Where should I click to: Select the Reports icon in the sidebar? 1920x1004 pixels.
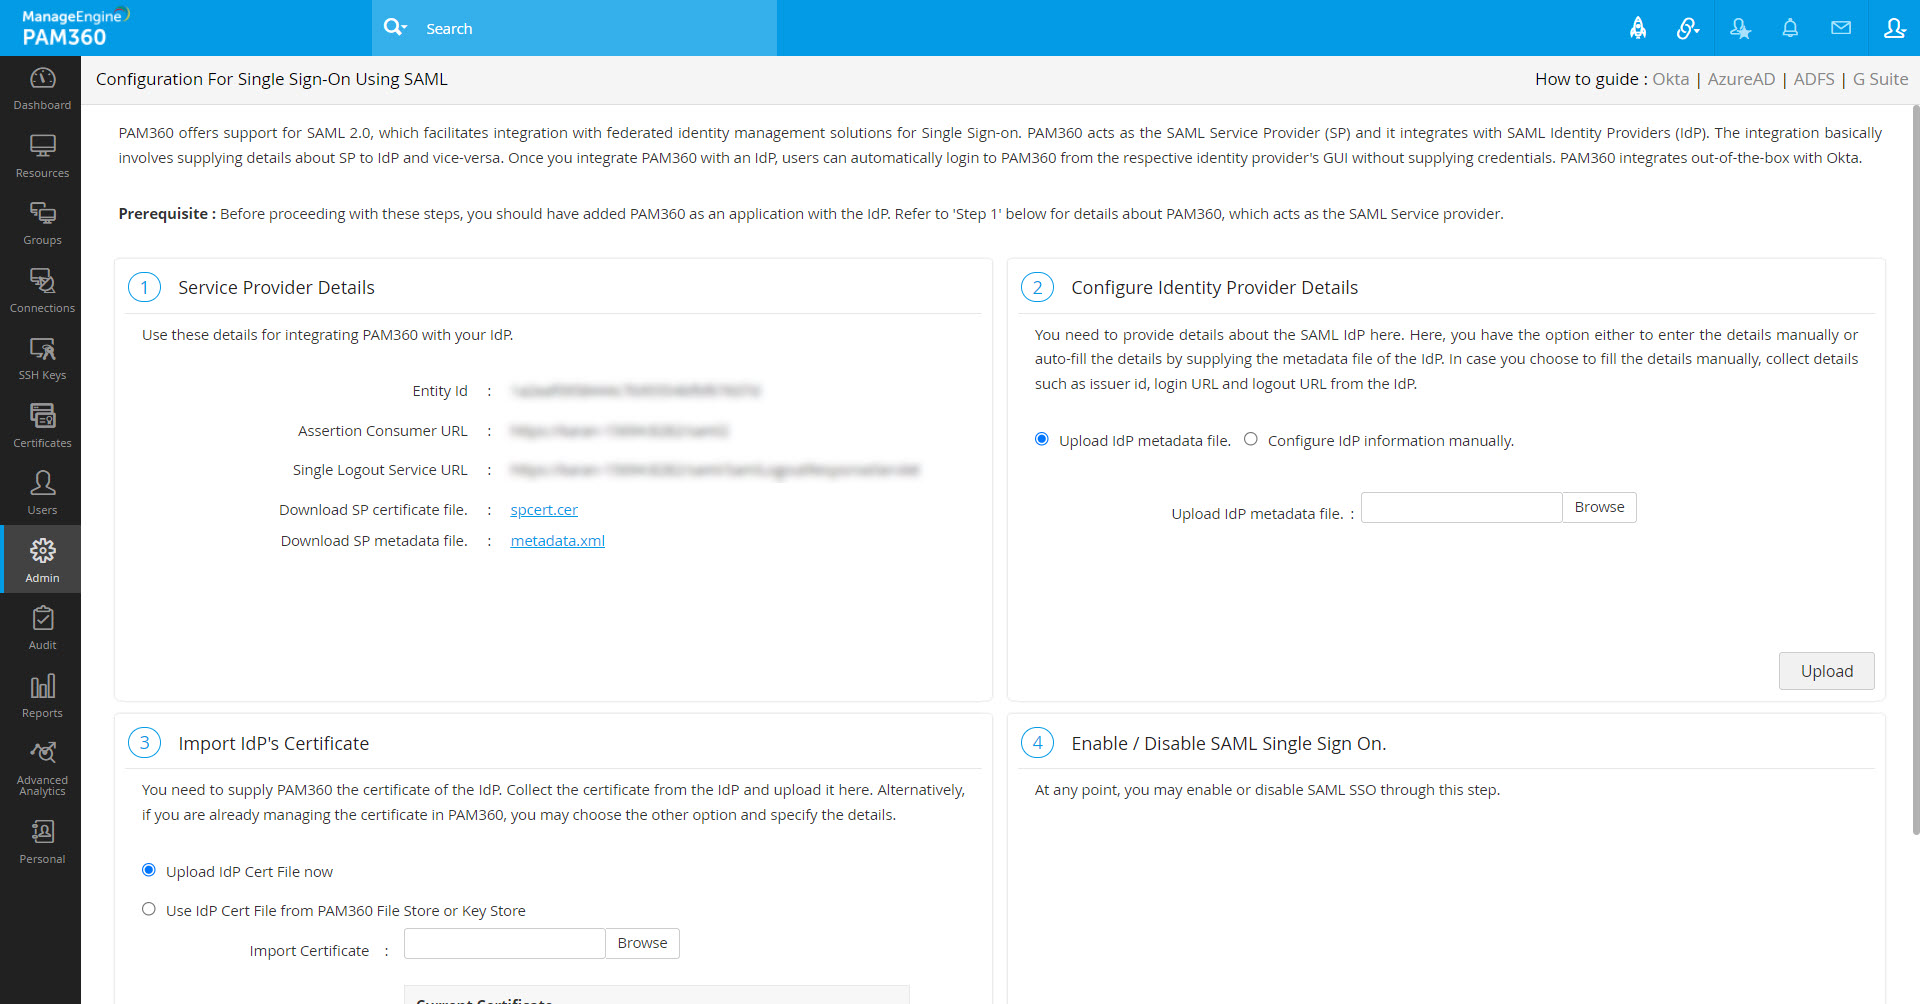[41, 694]
